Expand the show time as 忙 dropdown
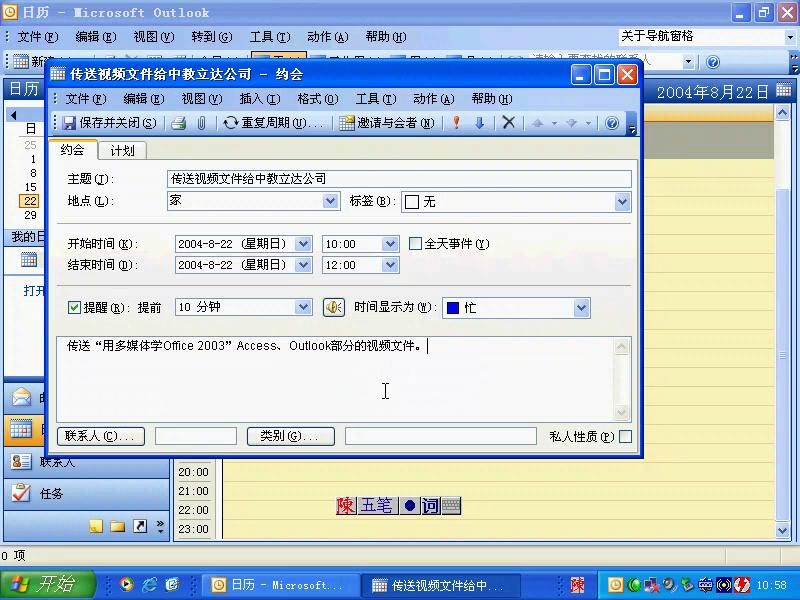 click(581, 308)
